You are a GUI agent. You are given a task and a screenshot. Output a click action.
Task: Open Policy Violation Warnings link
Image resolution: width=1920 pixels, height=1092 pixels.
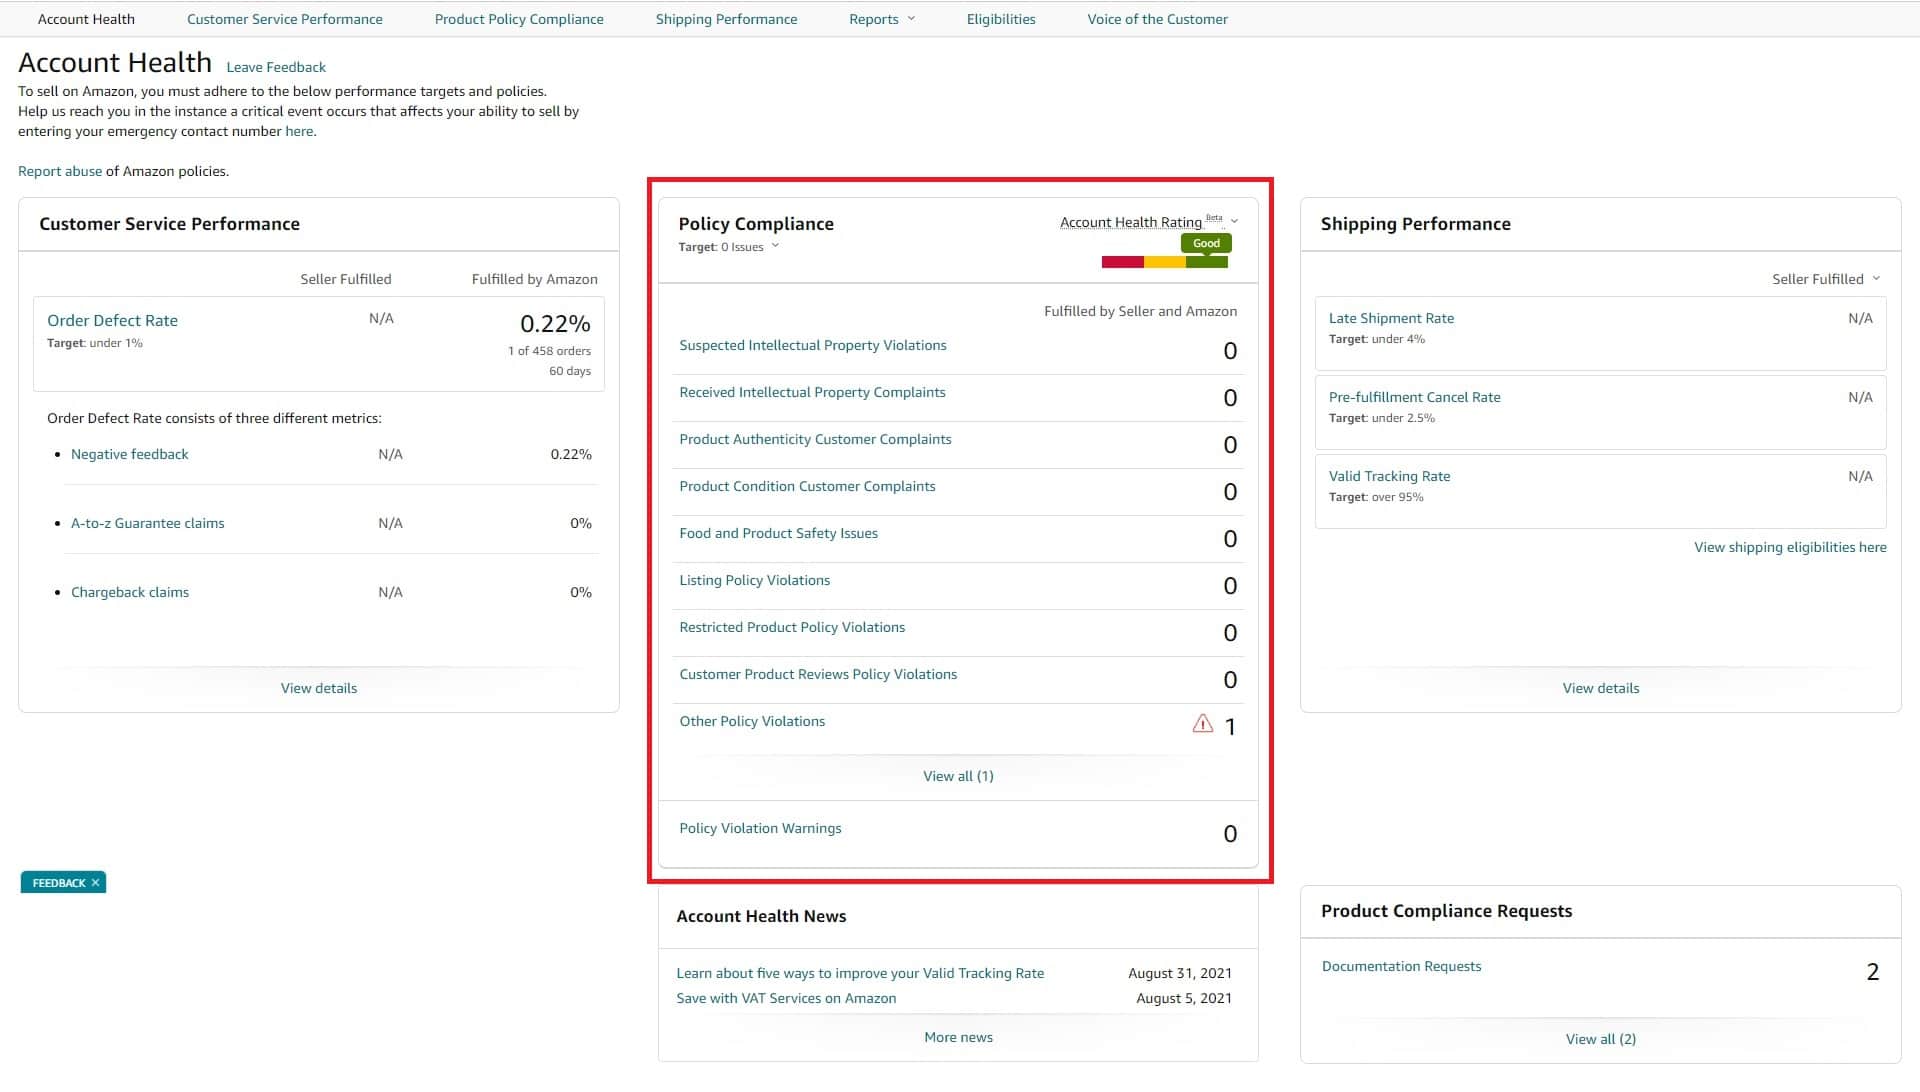pyautogui.click(x=760, y=828)
